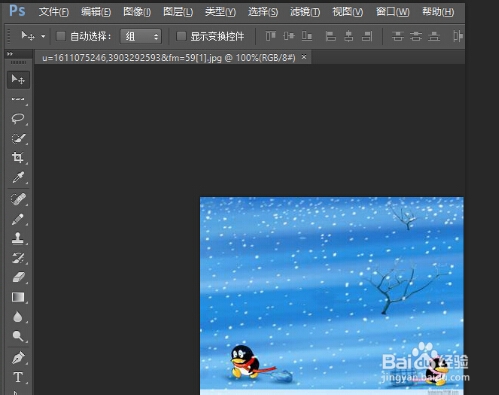Select the Eraser tool
This screenshot has width=499, height=395.
point(18,277)
